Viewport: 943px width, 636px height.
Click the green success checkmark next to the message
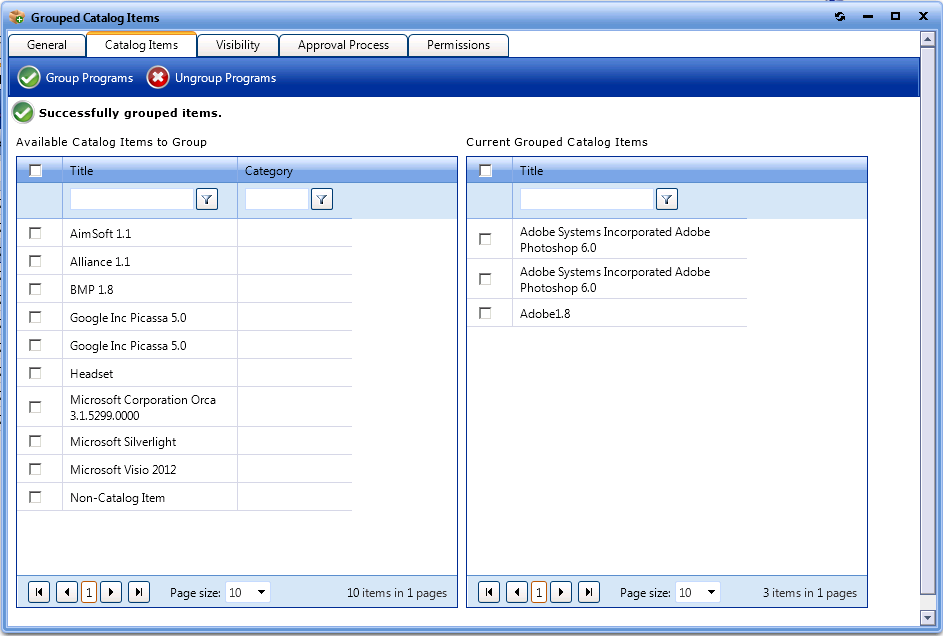pyautogui.click(x=22, y=112)
